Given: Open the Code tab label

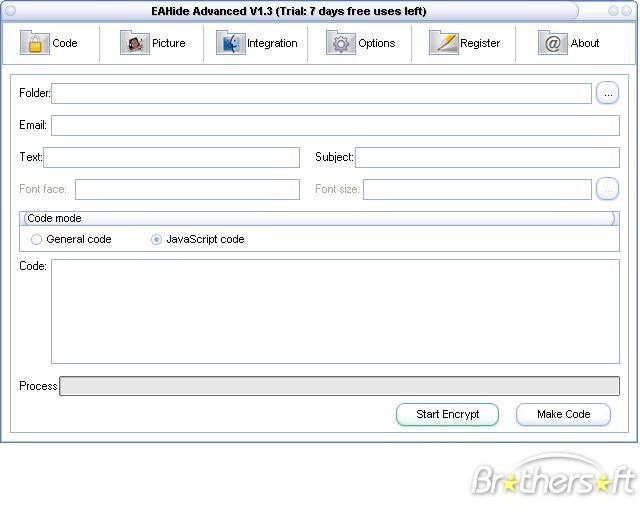Looking at the screenshot, I should 65,43.
